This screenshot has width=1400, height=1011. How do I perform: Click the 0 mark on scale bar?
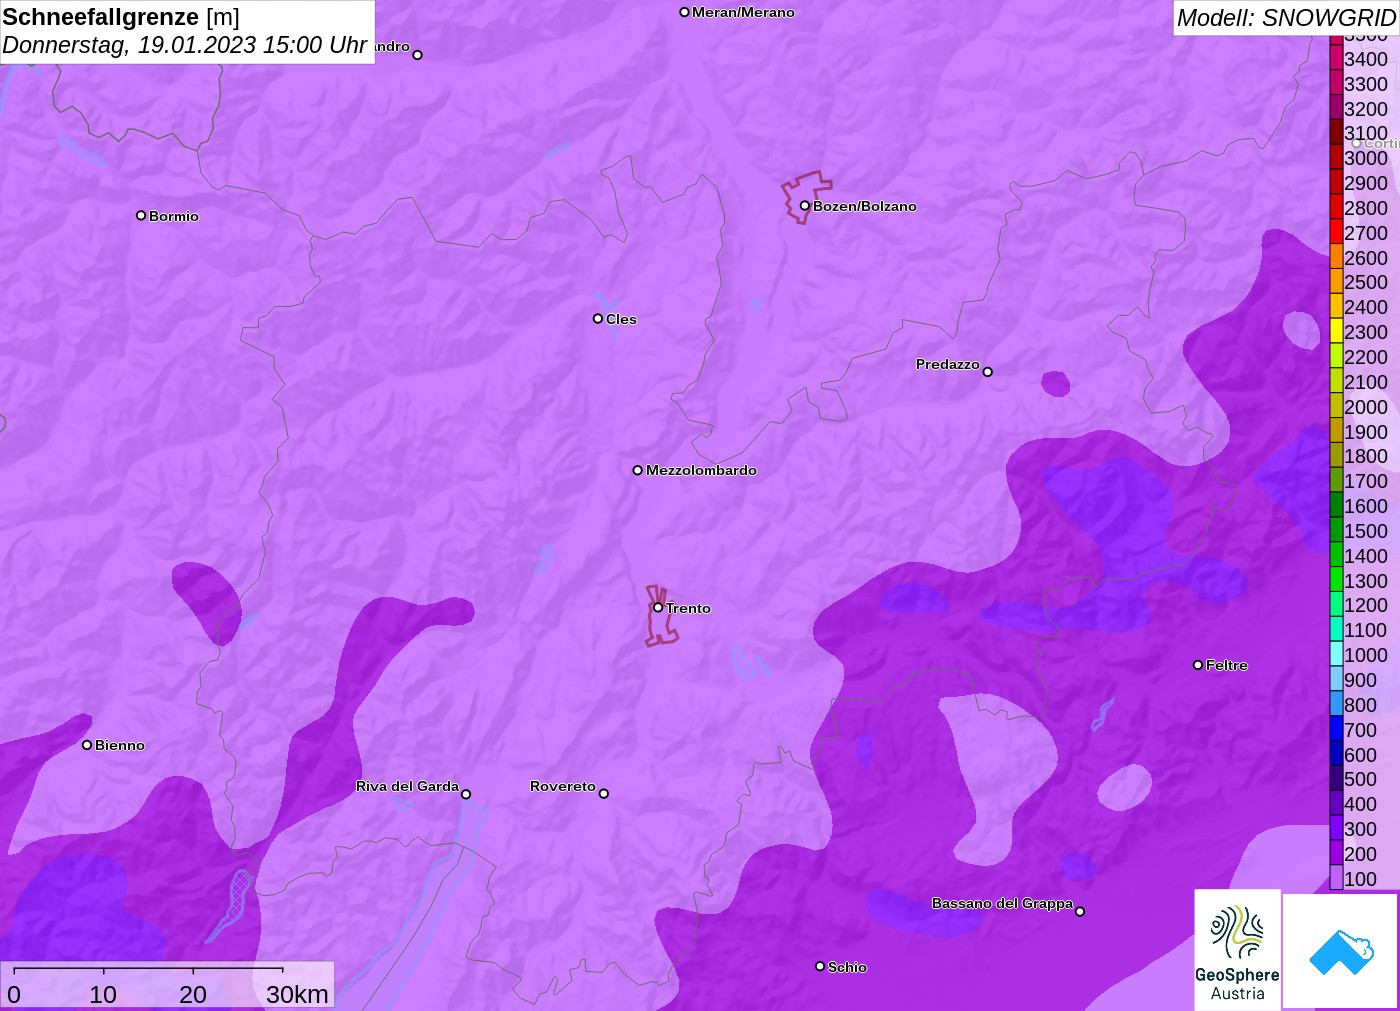coord(14,994)
